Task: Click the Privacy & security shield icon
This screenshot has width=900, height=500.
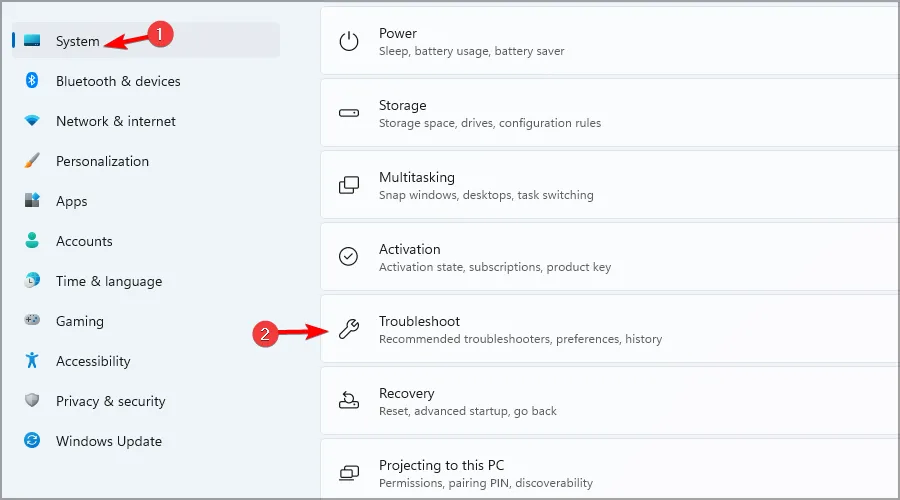Action: (33, 401)
